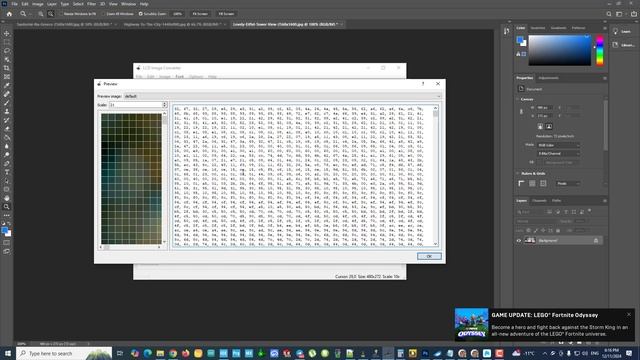The image size is (640, 360).
Task: Select the Brush tool
Action: 7,102
